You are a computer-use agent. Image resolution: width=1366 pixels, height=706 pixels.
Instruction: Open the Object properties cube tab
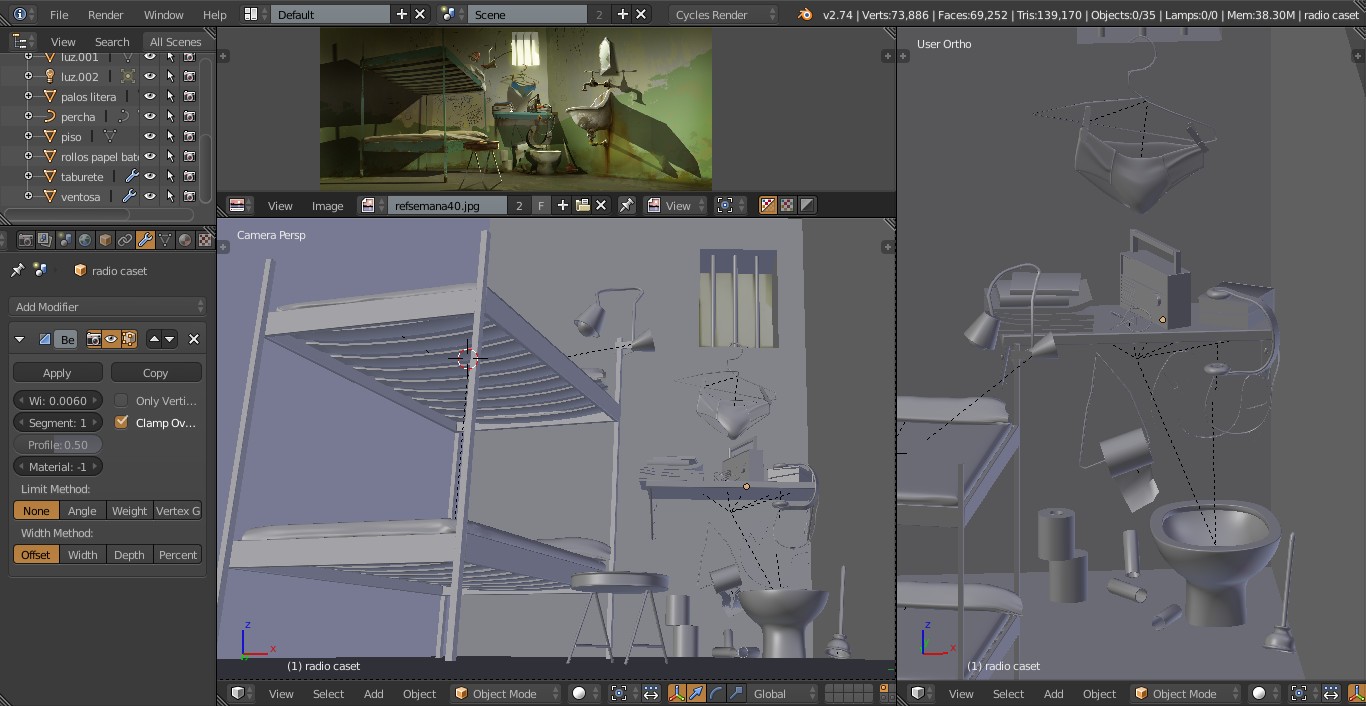[105, 240]
